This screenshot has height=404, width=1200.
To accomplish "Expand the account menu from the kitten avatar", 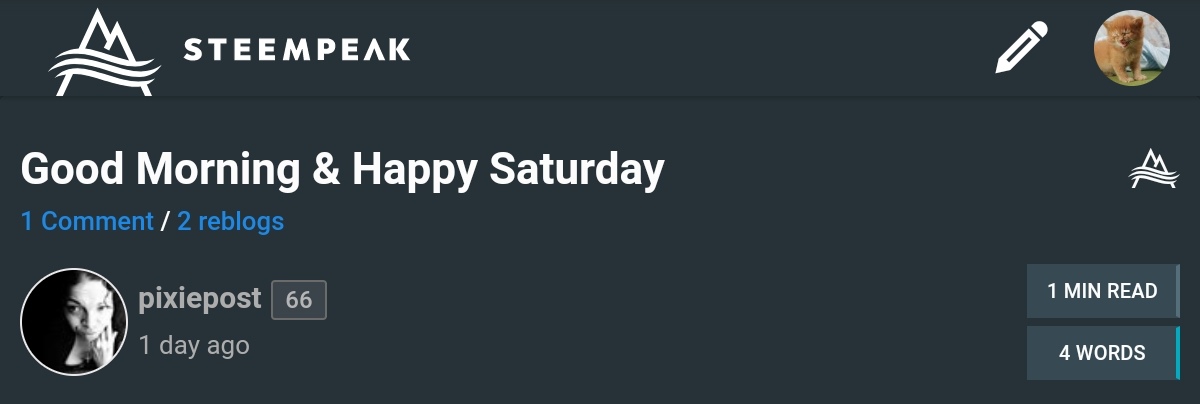I will coord(1131,49).
